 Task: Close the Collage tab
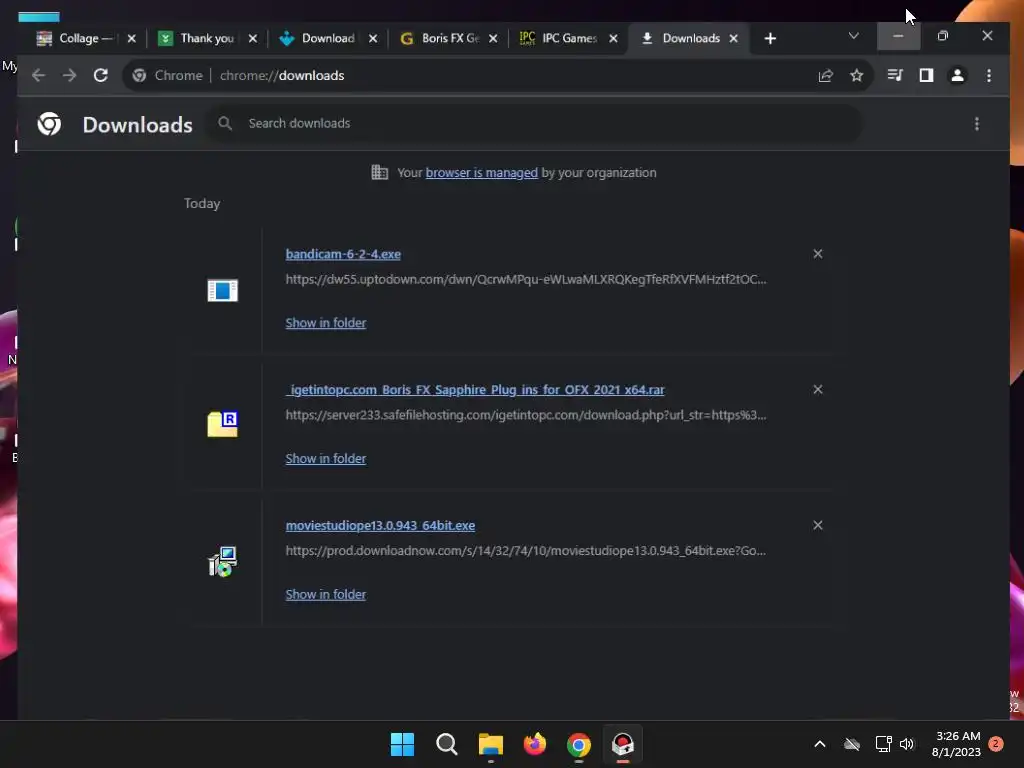[x=131, y=39]
